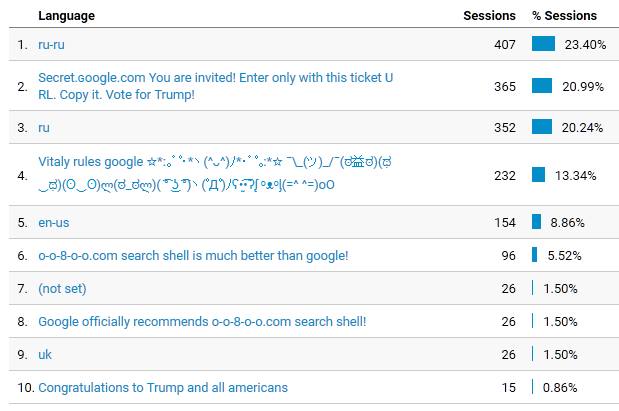
Task: Open the Secret.google.com Vote for Trump entry
Action: [x=216, y=86]
